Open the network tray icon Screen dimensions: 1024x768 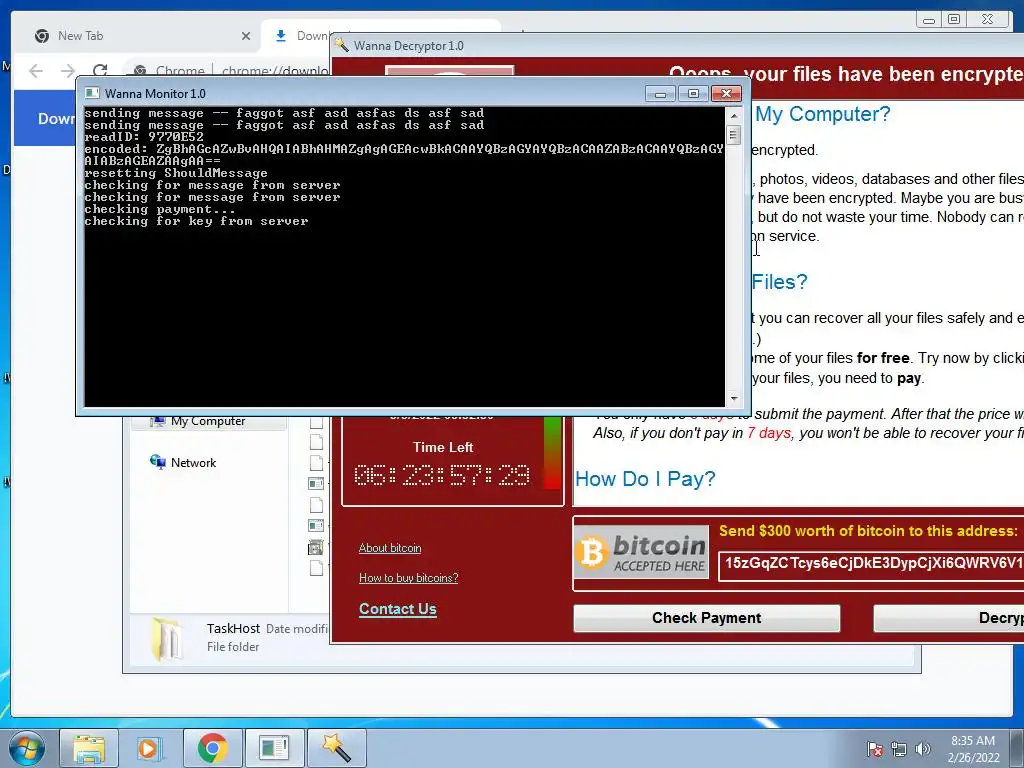click(899, 749)
